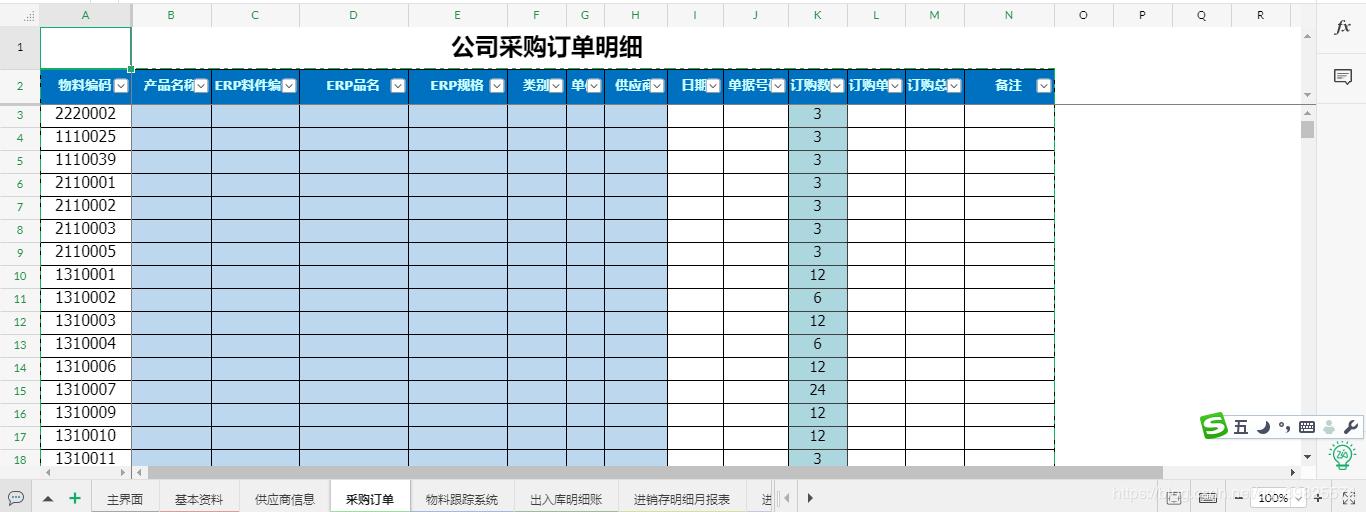
Task: Click the user avatar on the IME bar
Action: pos(1328,427)
